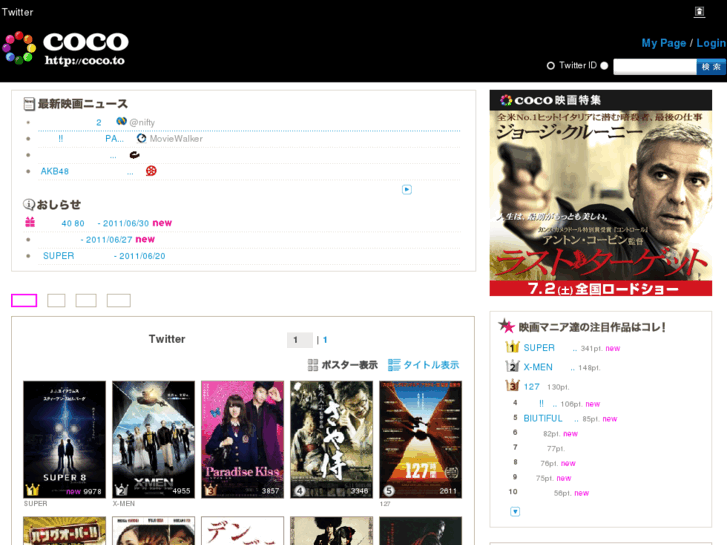
Task: Click the newspaper icon by 最新映画ニュース
Action: click(29, 104)
